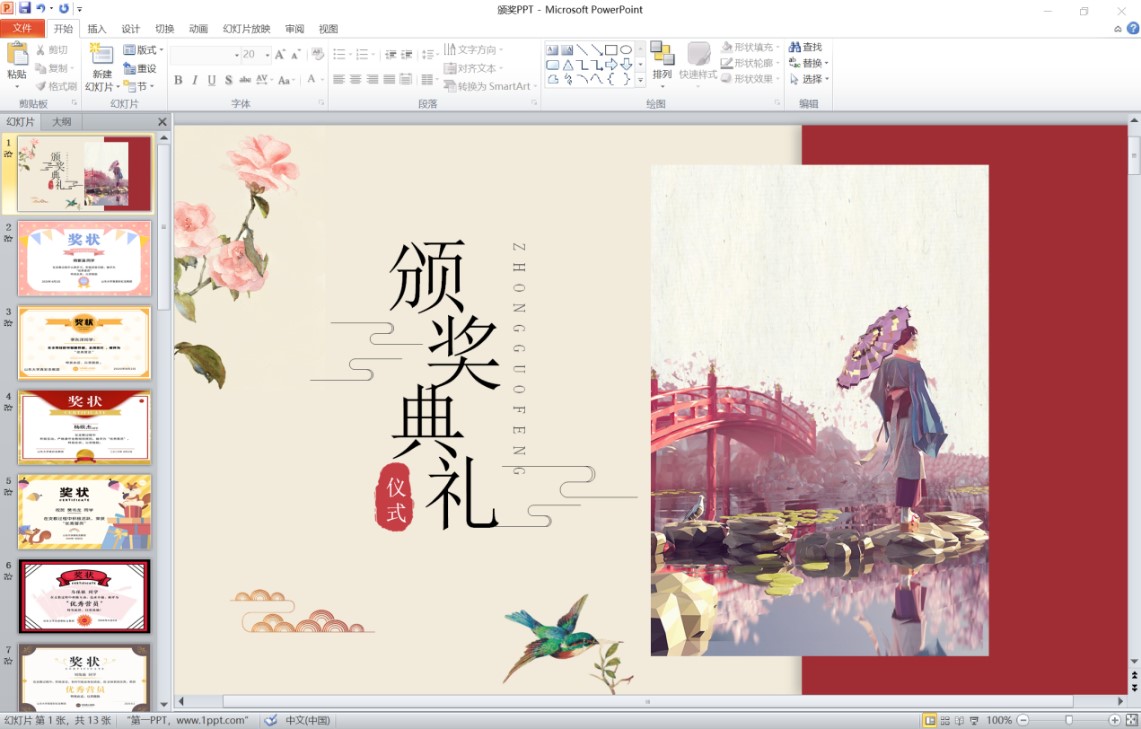This screenshot has width=1141, height=729.
Task: Select the isosceles triangle shape
Action: [568, 65]
